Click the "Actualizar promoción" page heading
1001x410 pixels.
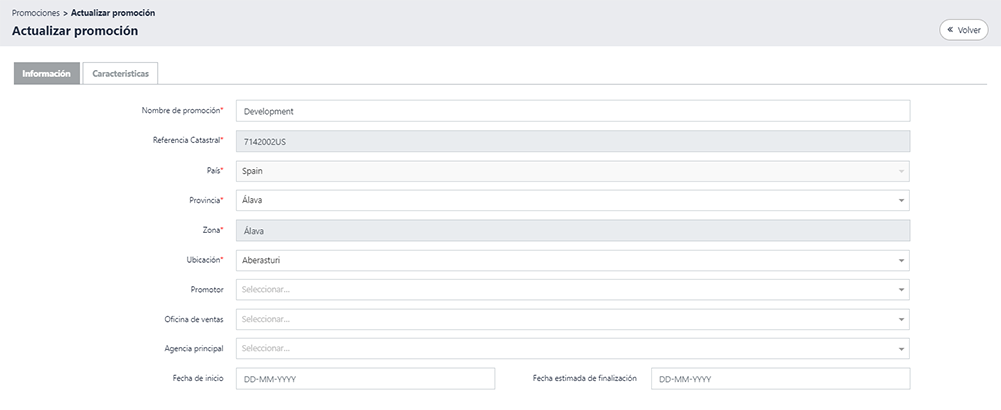[x=75, y=31]
